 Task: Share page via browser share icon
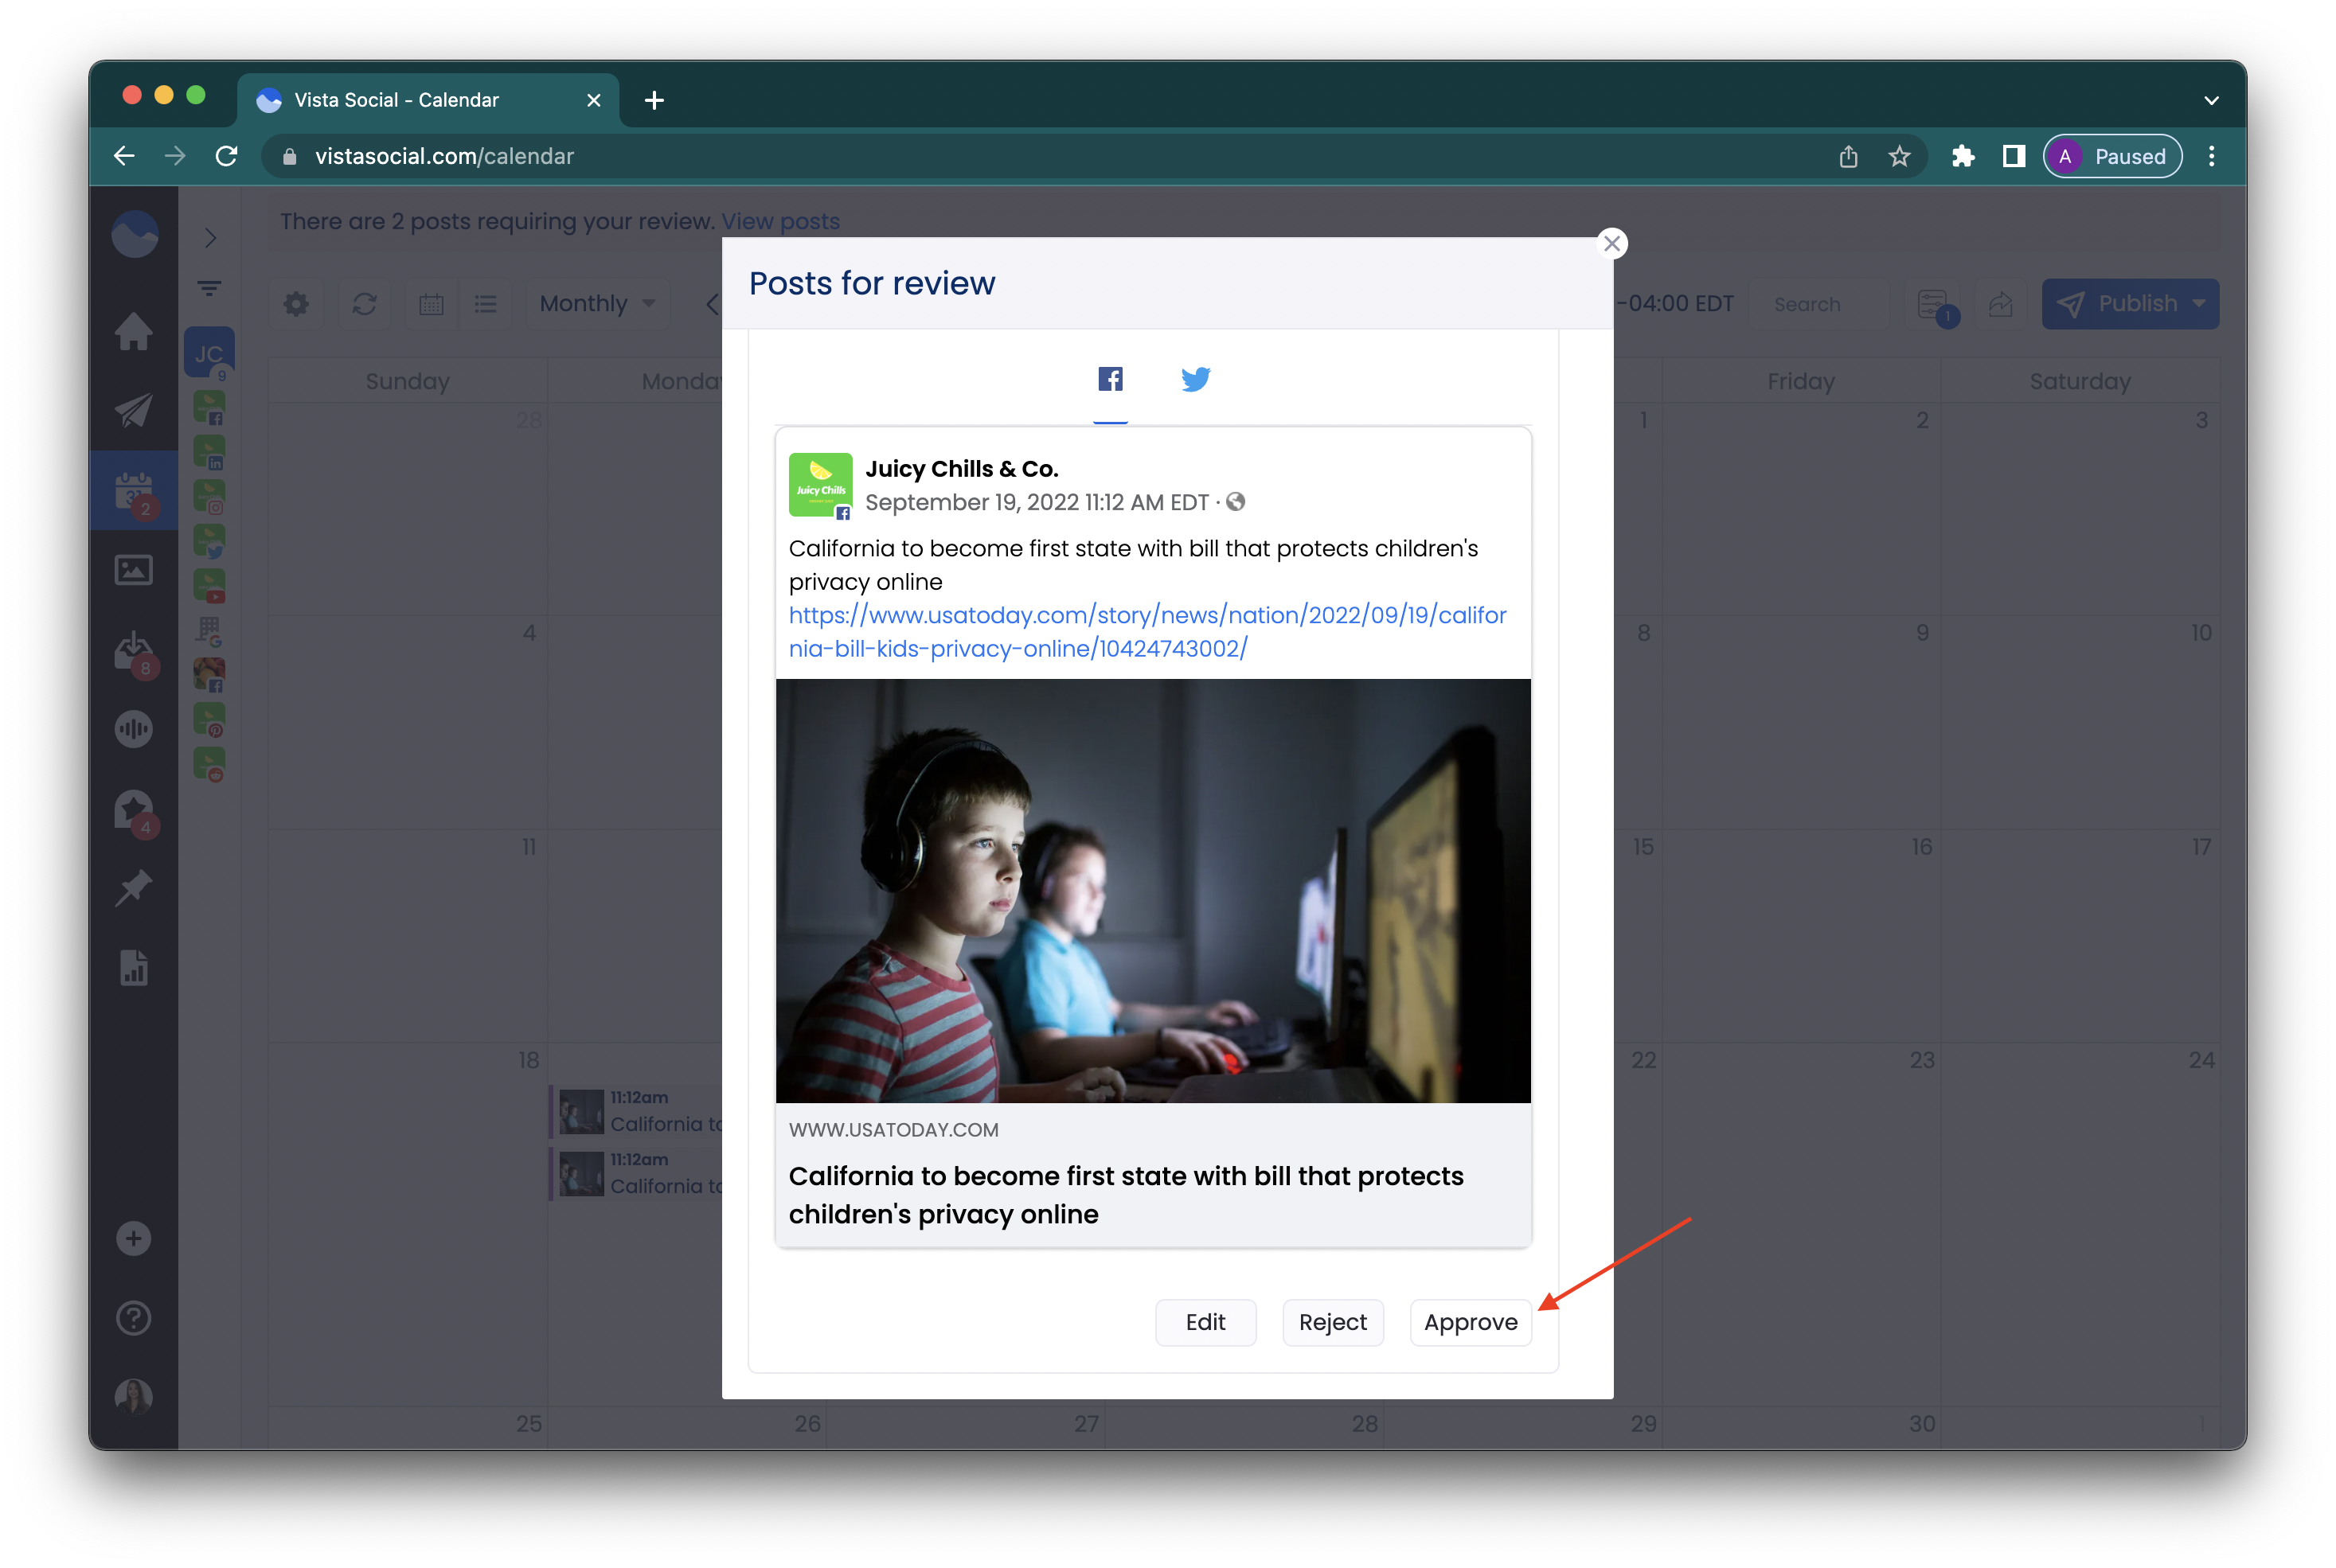pyautogui.click(x=1848, y=156)
